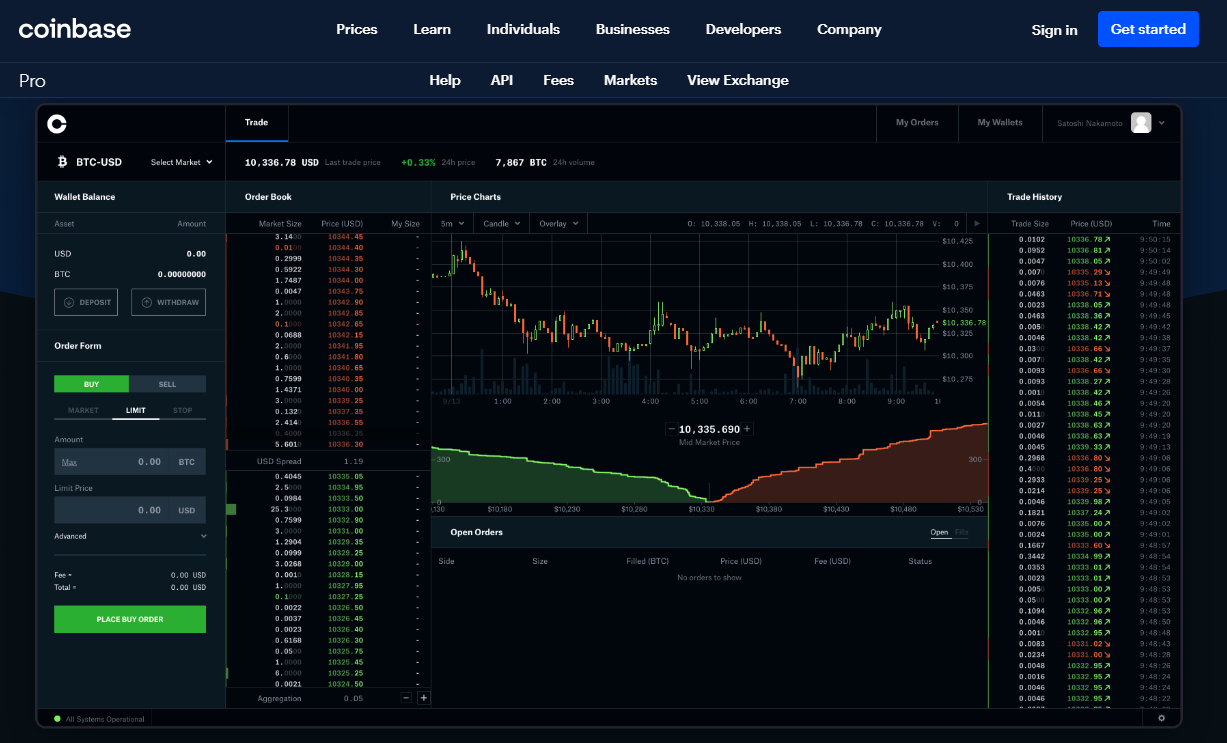
Task: Open My Orders
Action: 917,122
